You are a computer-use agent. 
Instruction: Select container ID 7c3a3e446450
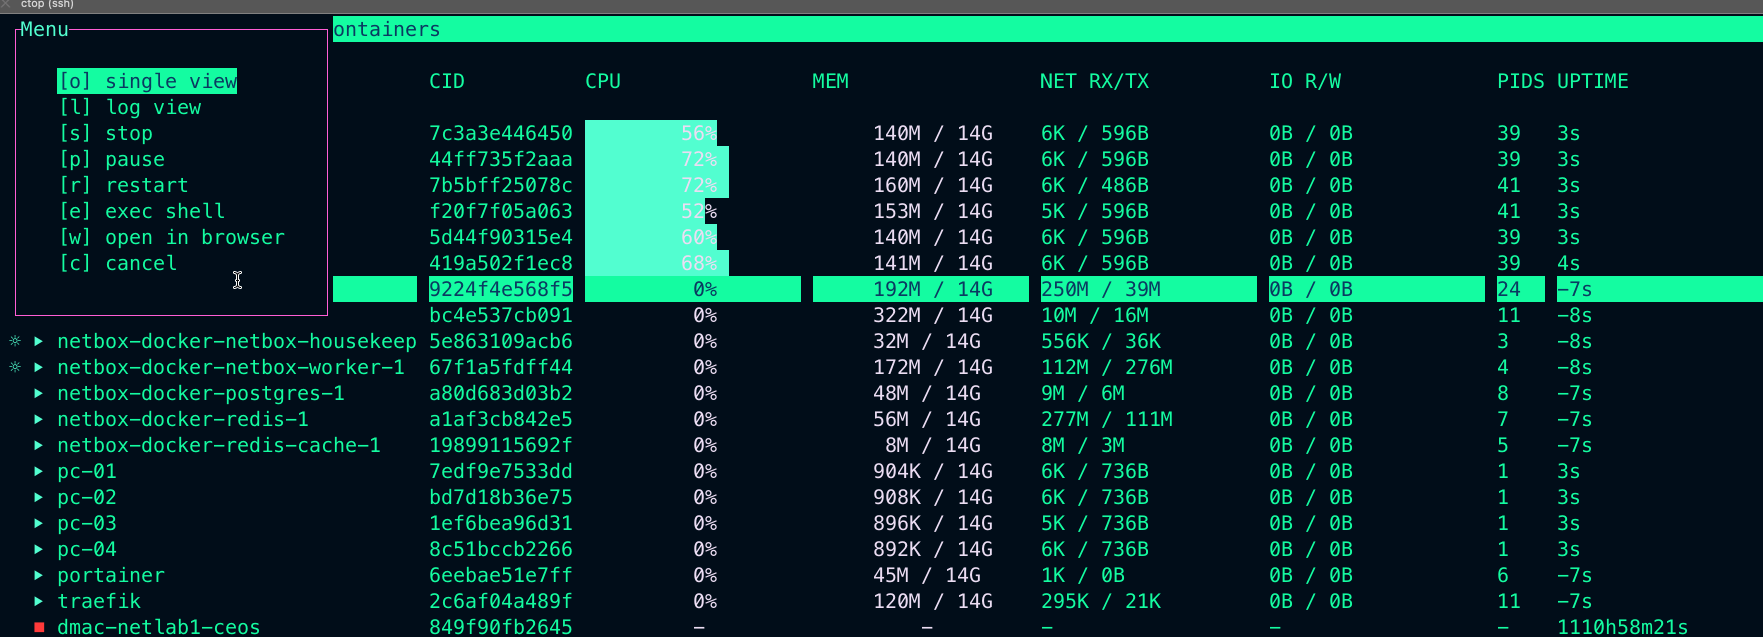pyautogui.click(x=501, y=133)
